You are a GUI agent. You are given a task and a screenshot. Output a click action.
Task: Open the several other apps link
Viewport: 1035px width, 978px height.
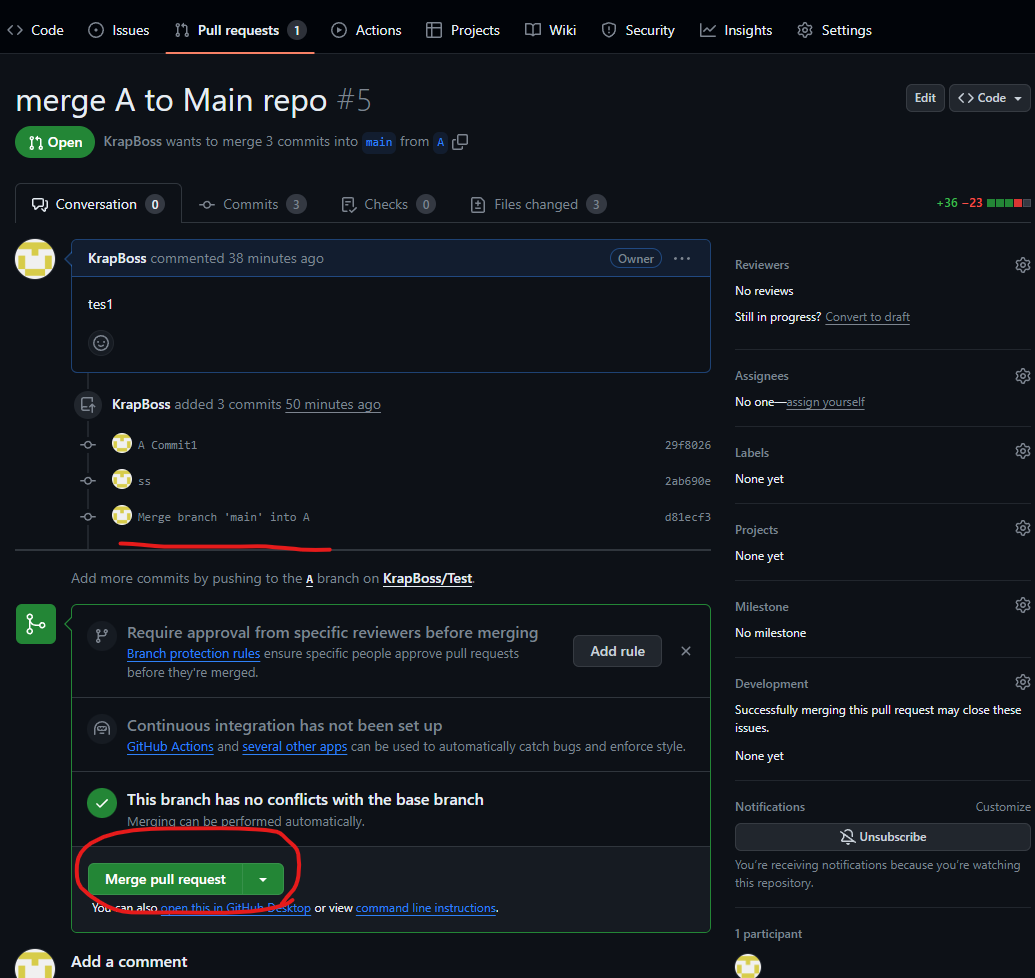pyautogui.click(x=294, y=746)
